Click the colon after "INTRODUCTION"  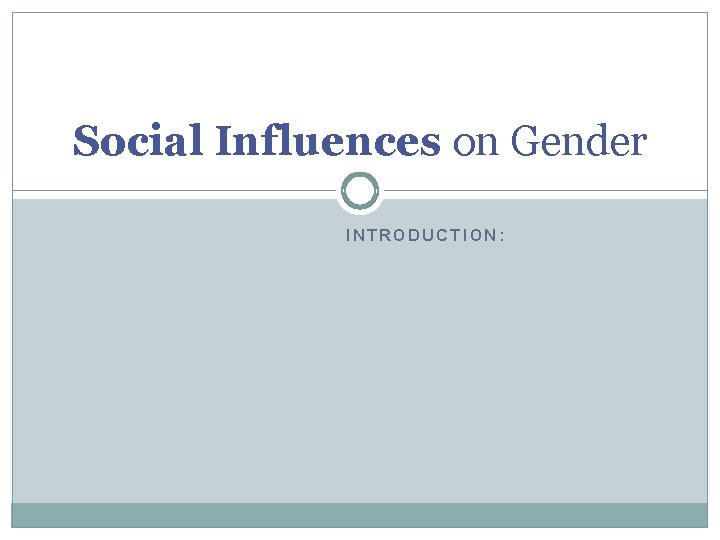click(500, 236)
